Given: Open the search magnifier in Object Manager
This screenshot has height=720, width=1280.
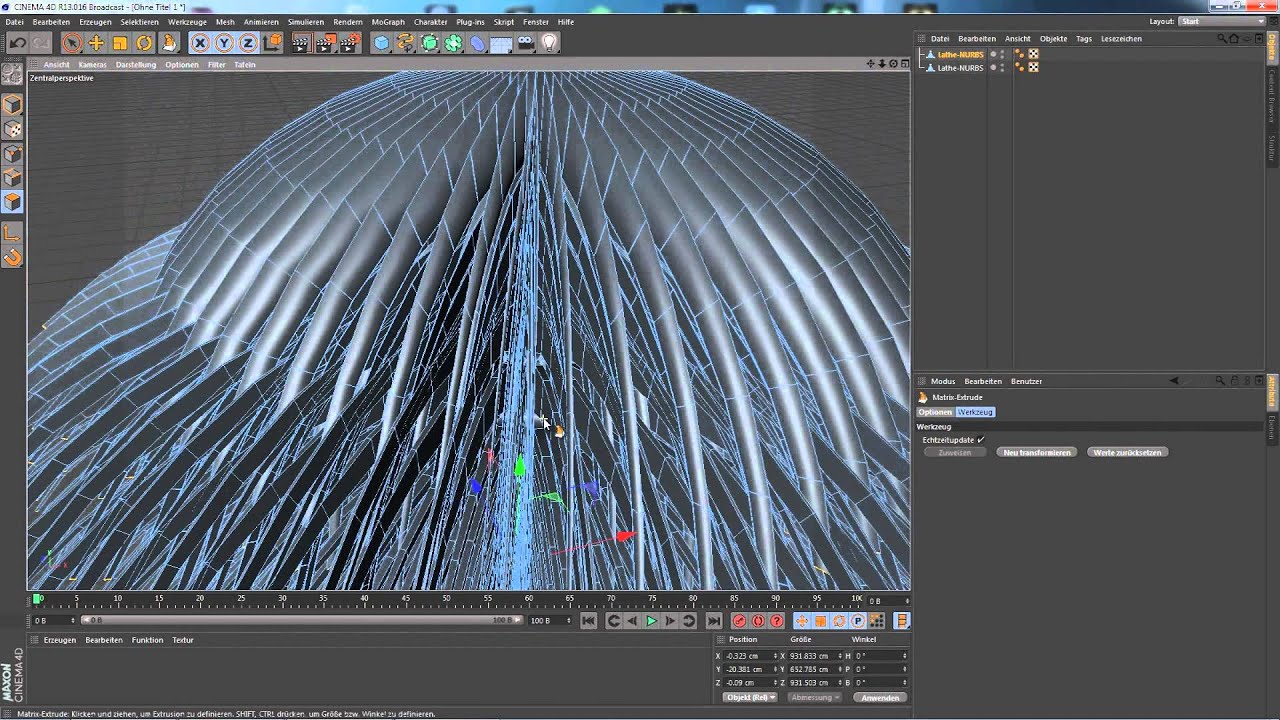Looking at the screenshot, I should [x=1222, y=39].
